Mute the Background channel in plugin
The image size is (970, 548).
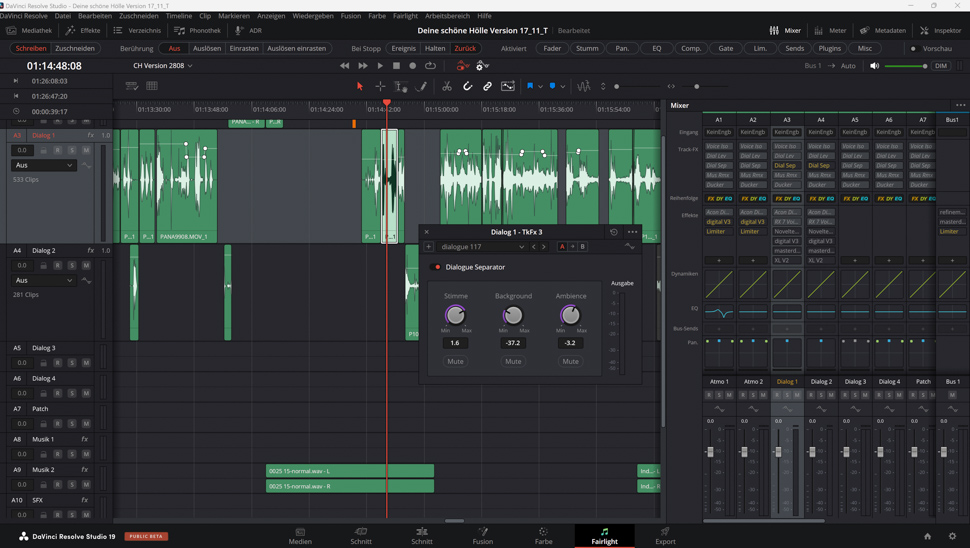(x=513, y=361)
